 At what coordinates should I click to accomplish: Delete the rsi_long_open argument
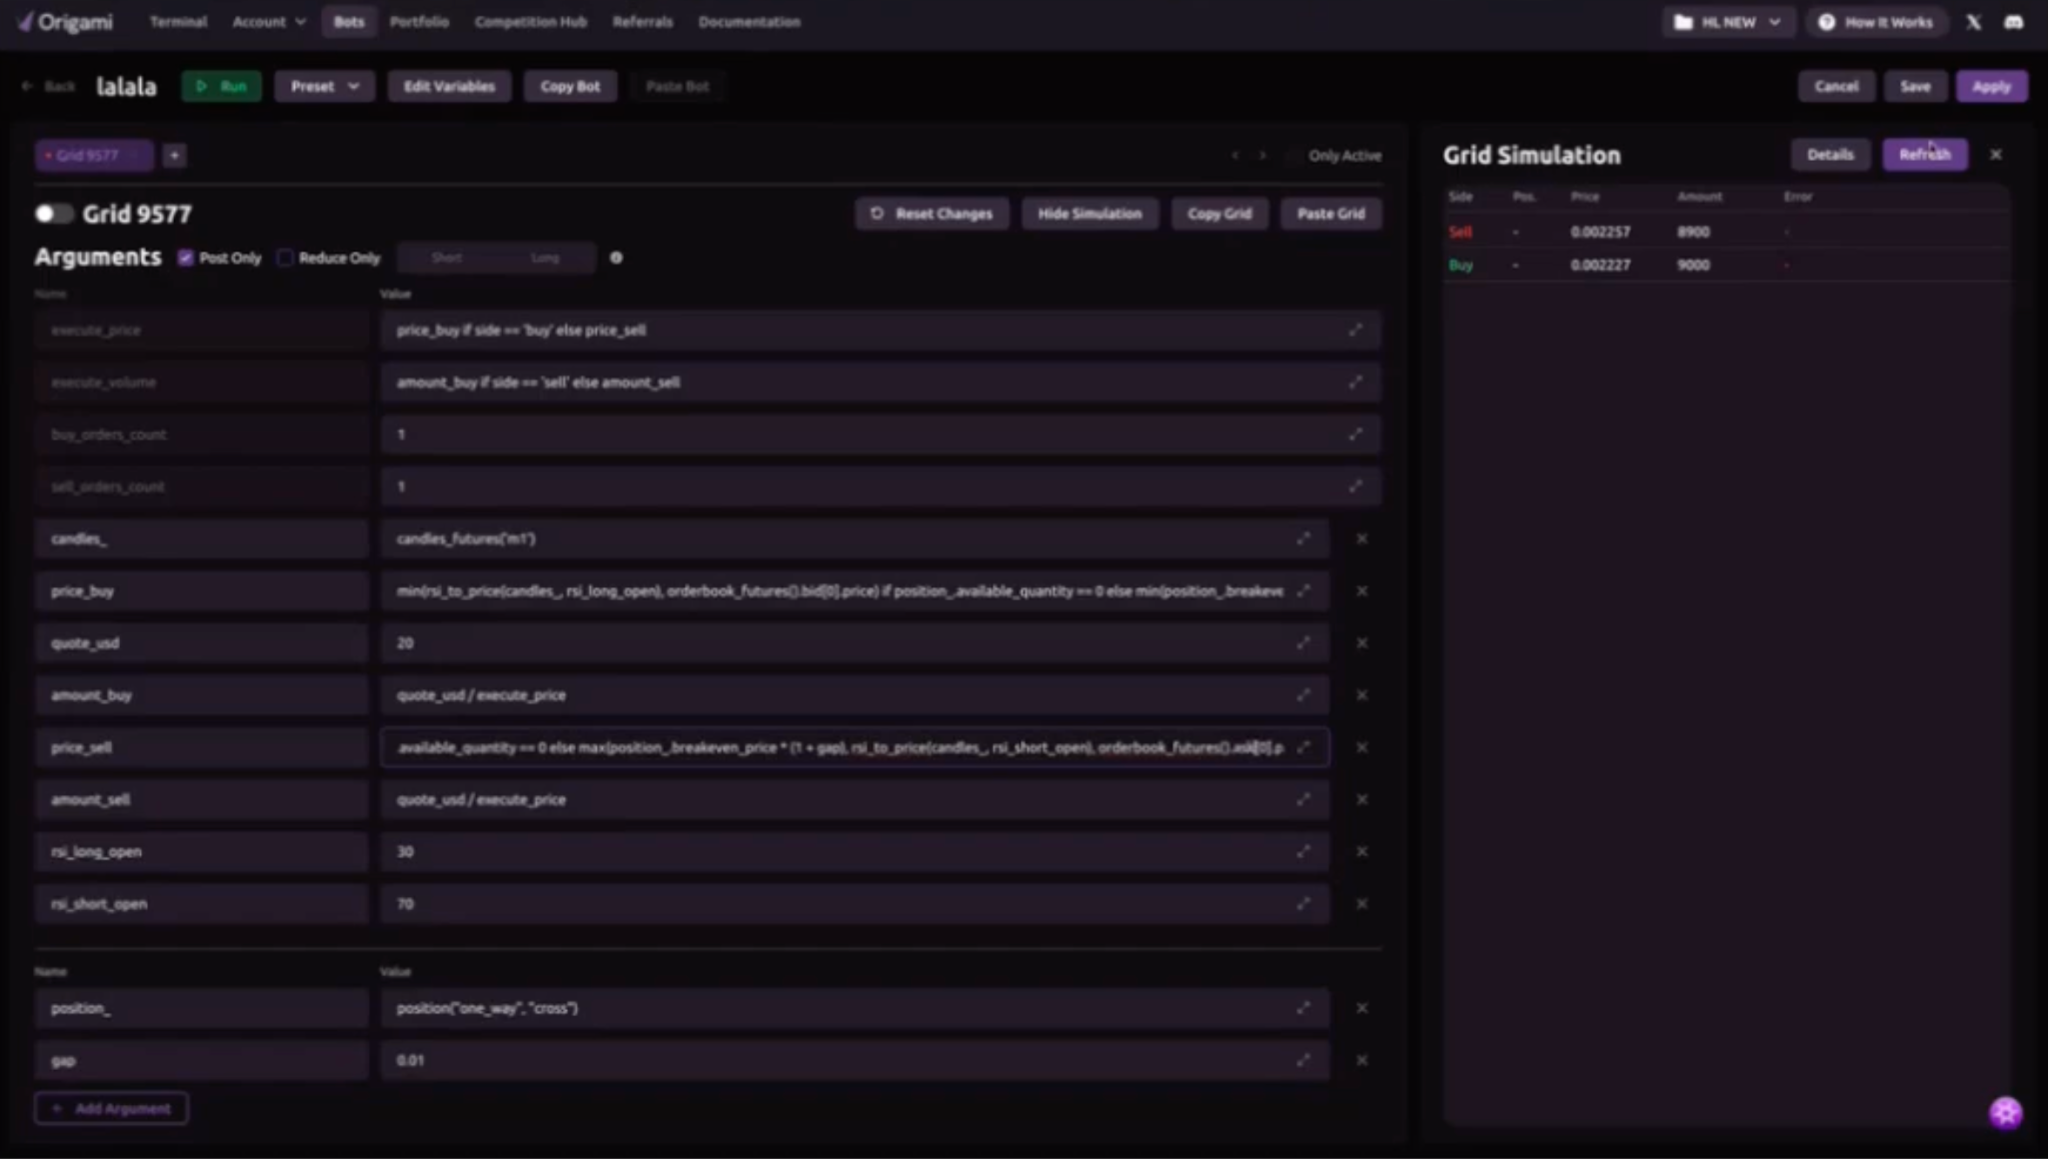coord(1362,851)
